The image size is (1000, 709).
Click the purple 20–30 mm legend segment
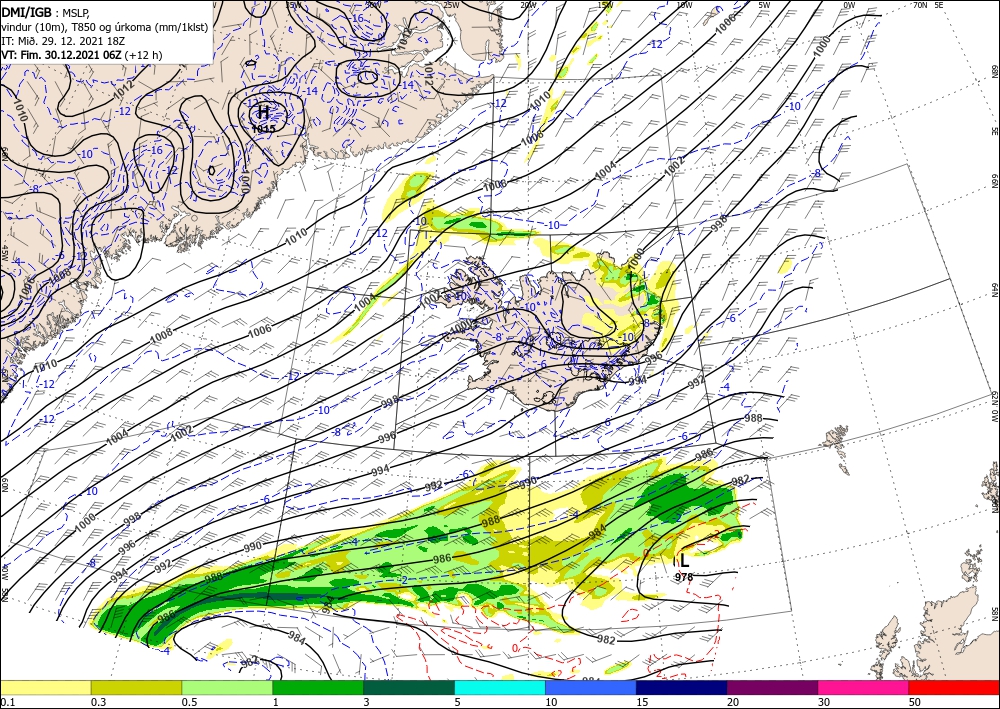pos(772,687)
